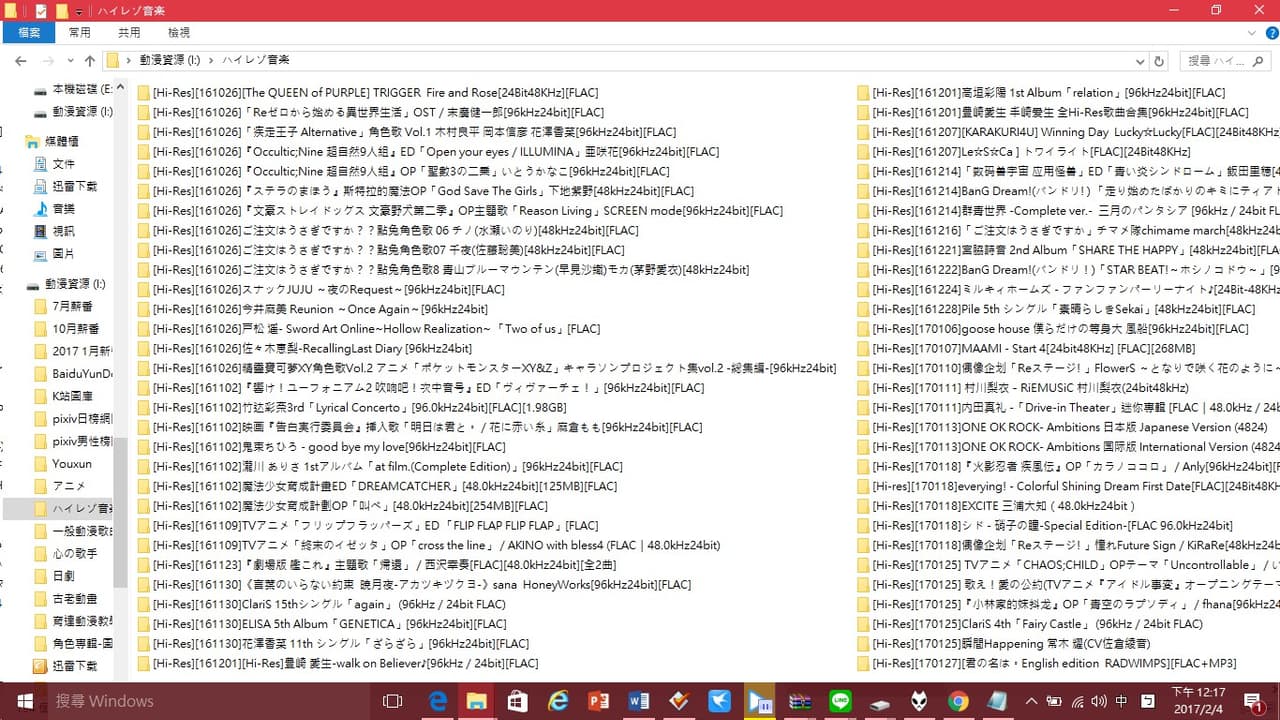The image size is (1280, 720).
Task: Select the Reゼロ OST 末廣健一郎 folder
Action: [x=370, y=112]
